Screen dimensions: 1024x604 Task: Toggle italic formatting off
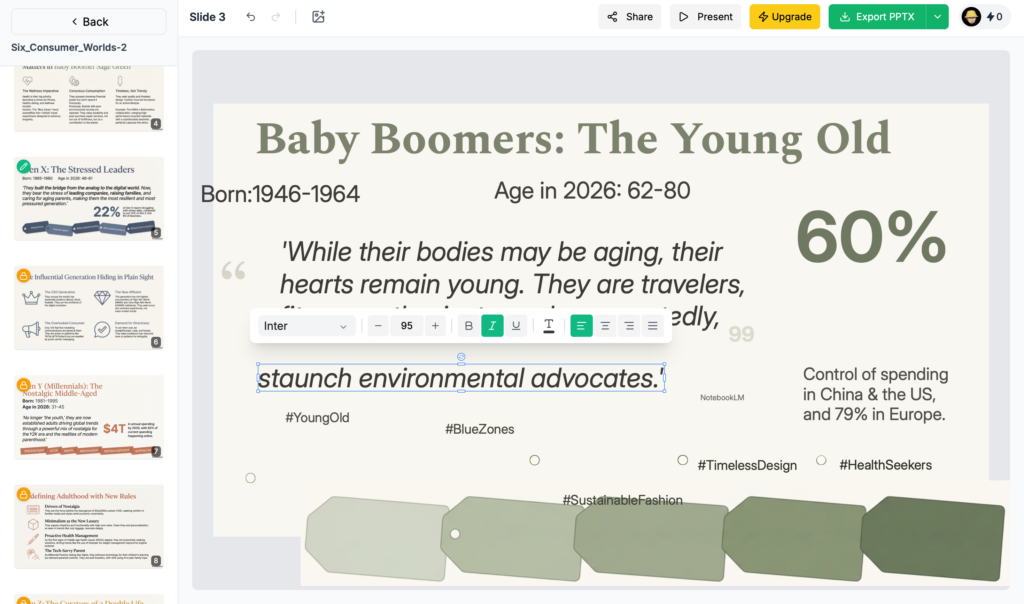point(492,326)
